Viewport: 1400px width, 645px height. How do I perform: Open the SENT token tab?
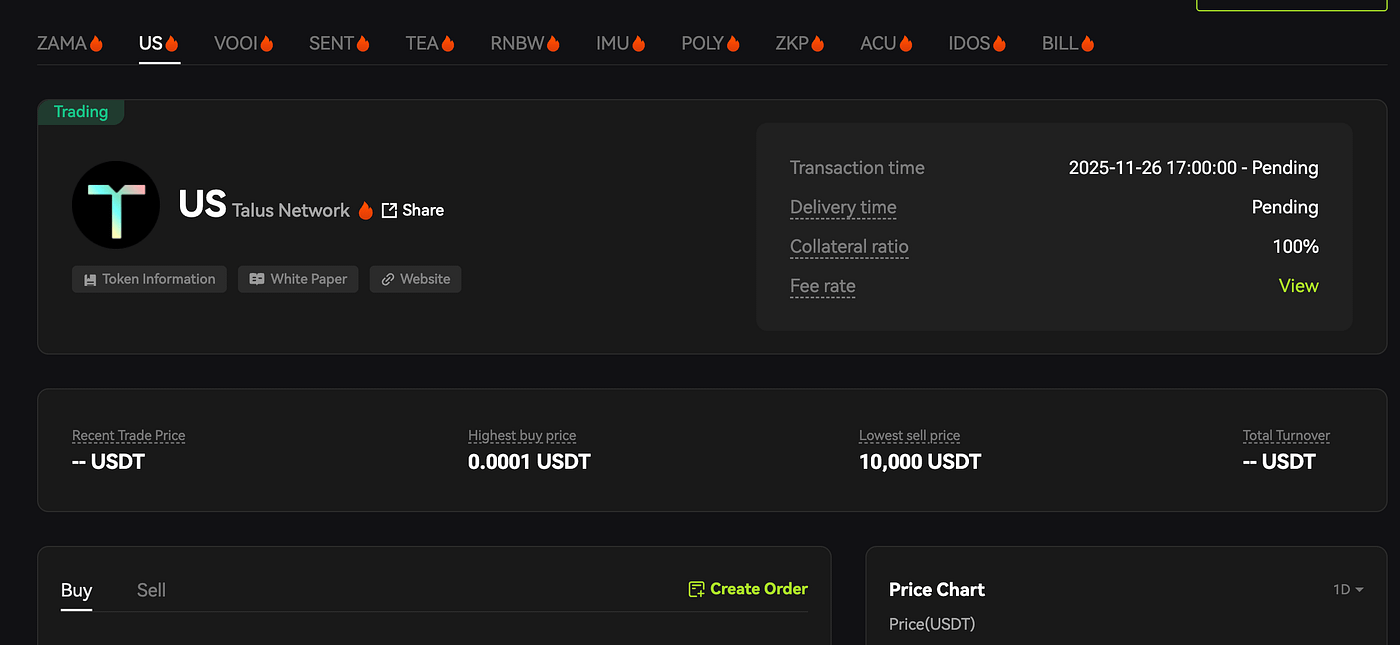[339, 43]
